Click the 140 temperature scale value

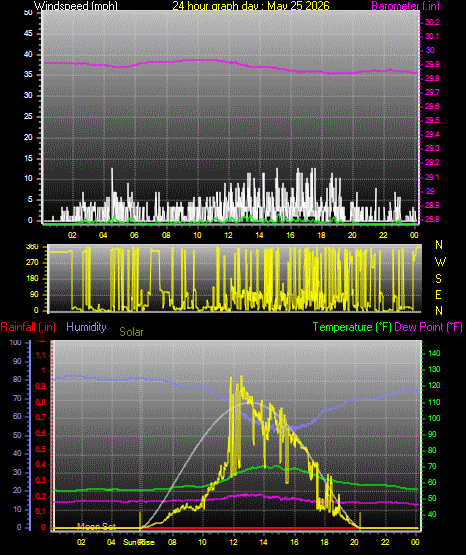(x=434, y=353)
